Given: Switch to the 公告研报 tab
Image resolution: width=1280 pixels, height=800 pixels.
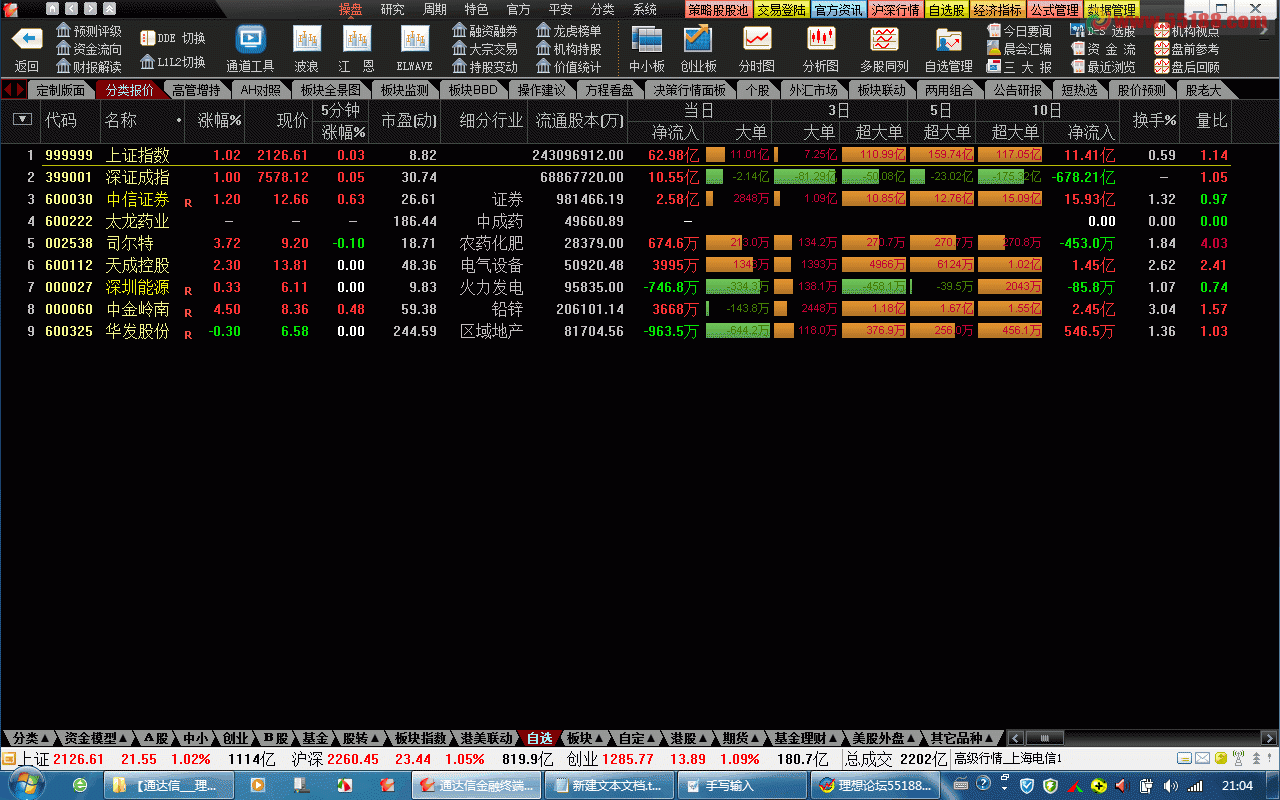Looking at the screenshot, I should click(1018, 90).
